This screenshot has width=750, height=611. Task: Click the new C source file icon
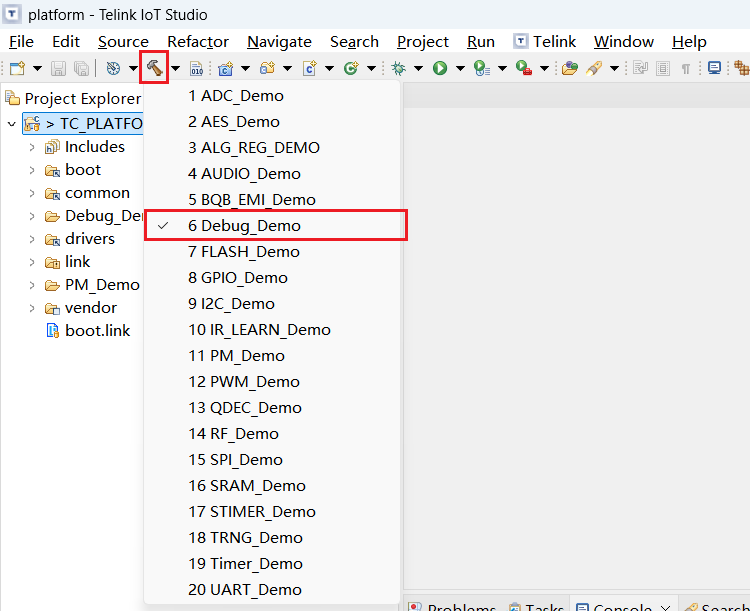[x=309, y=68]
